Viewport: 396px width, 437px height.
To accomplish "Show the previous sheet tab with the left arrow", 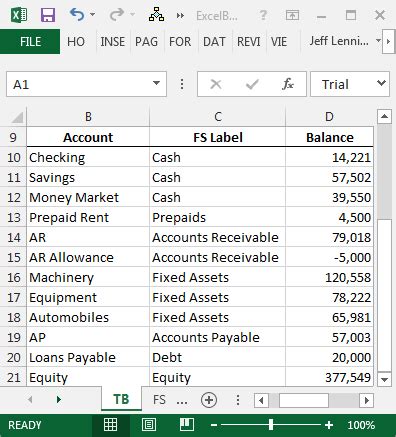I will coord(30,399).
